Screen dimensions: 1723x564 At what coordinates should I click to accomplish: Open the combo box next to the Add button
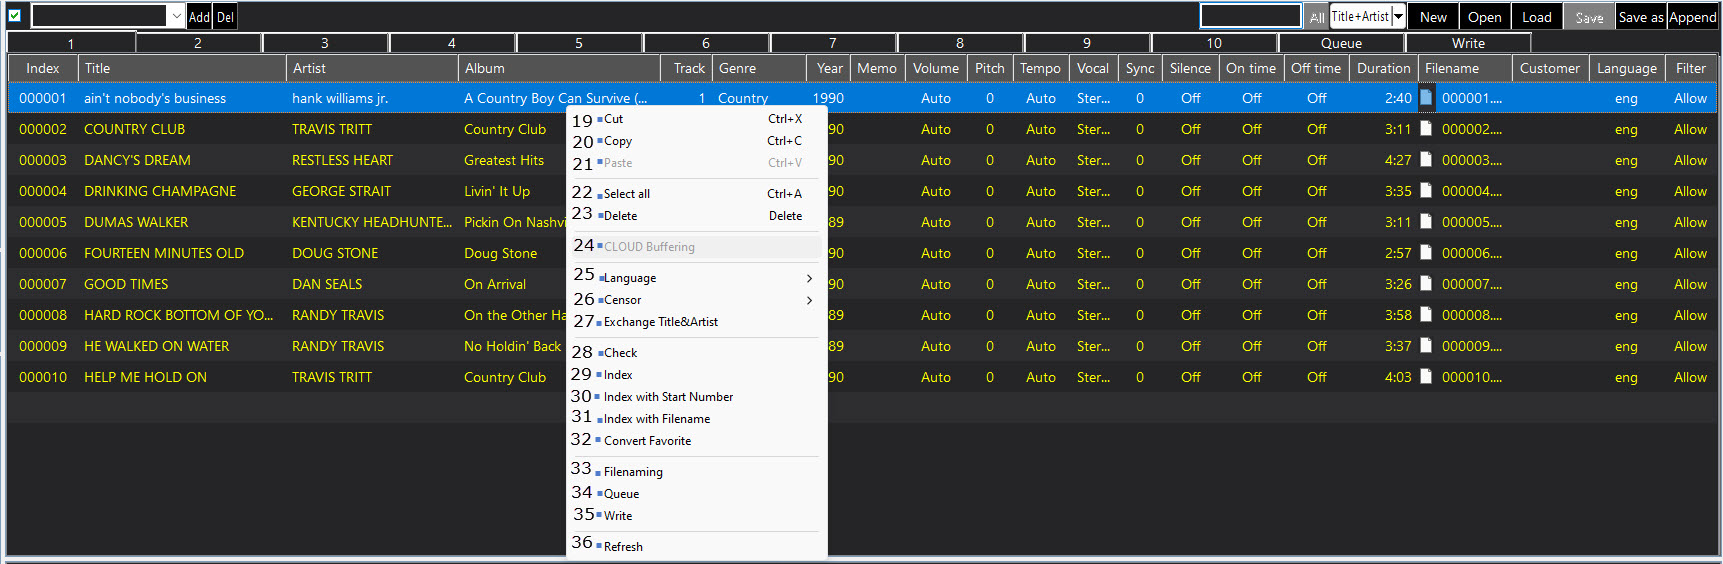[176, 17]
